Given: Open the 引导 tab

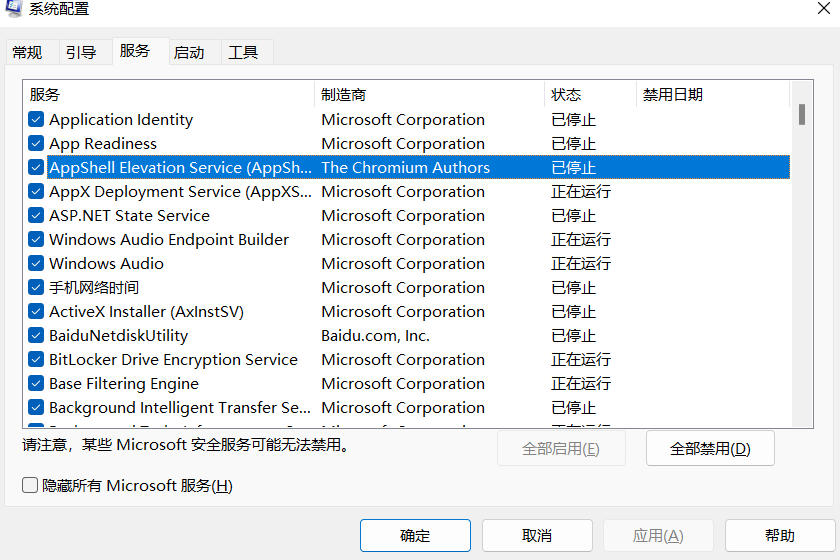Looking at the screenshot, I should tap(81, 53).
